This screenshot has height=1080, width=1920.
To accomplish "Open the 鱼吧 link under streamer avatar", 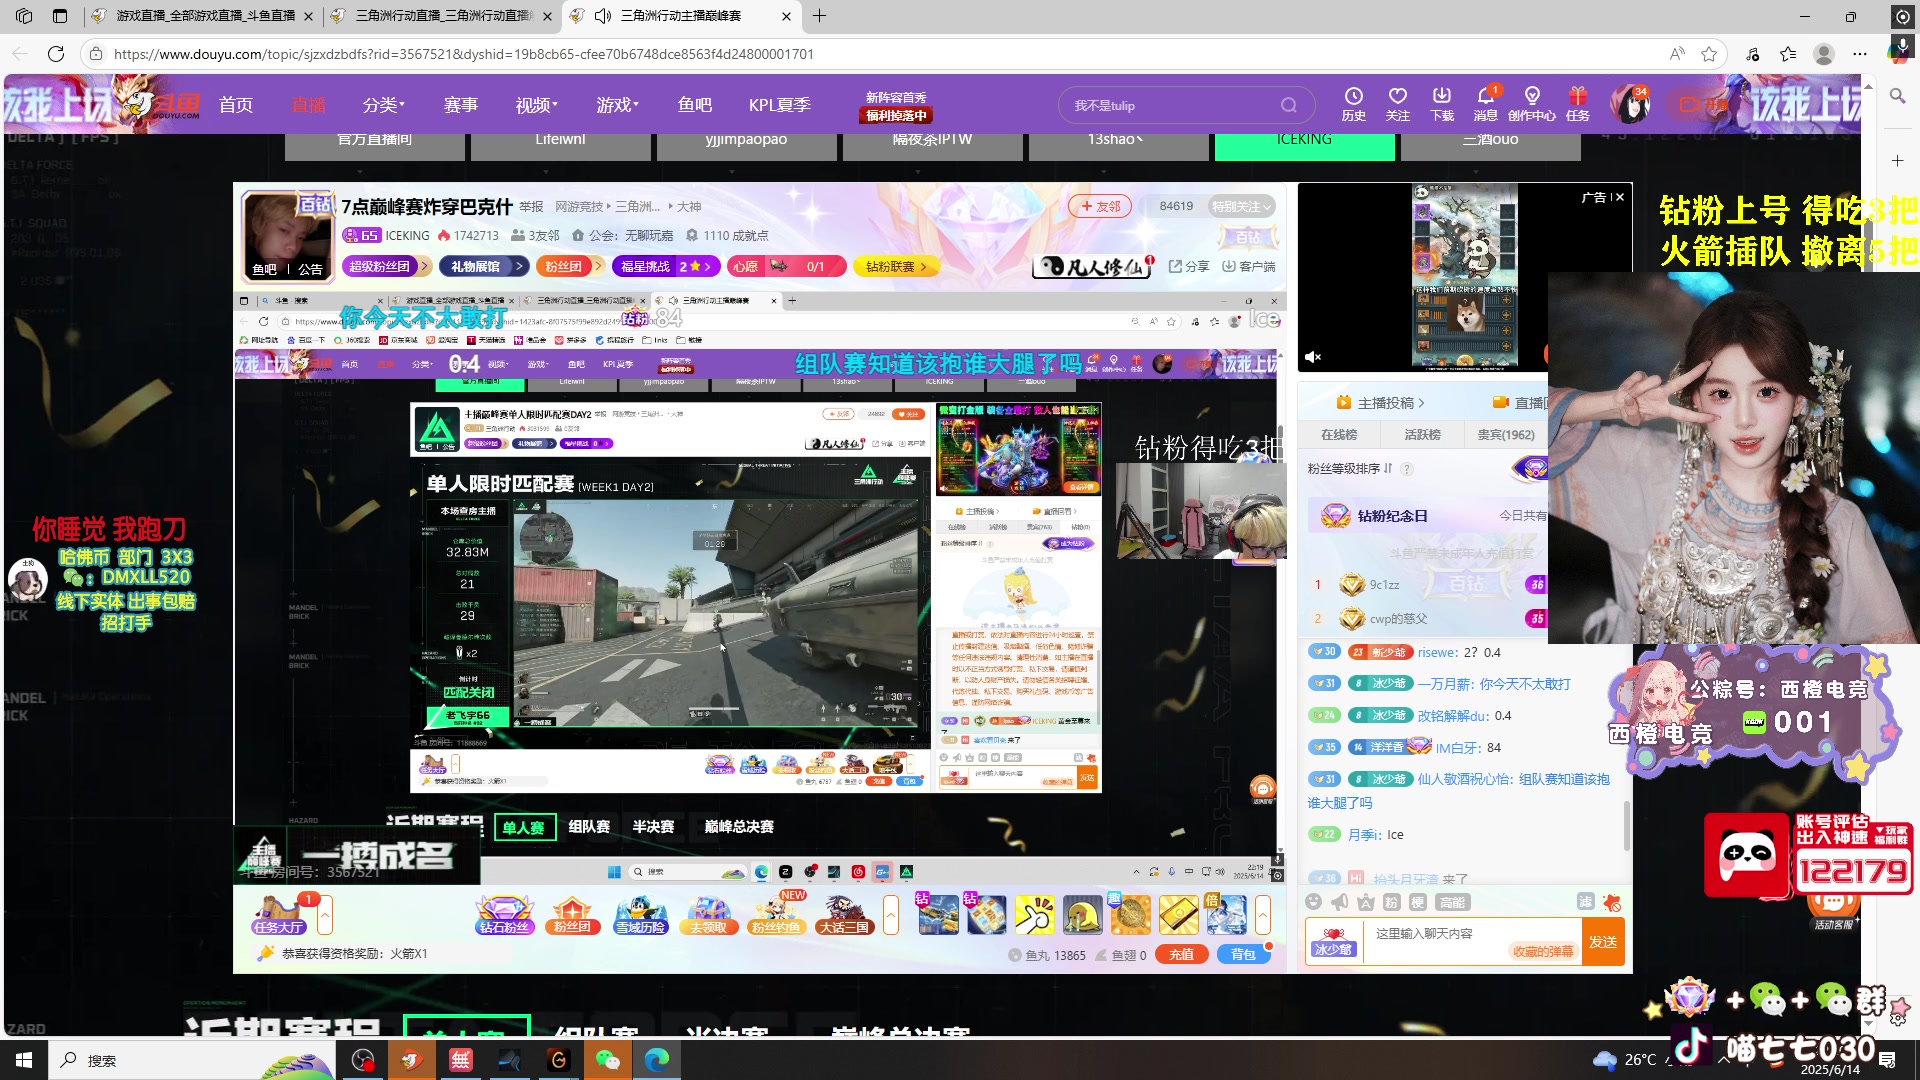I will (264, 269).
